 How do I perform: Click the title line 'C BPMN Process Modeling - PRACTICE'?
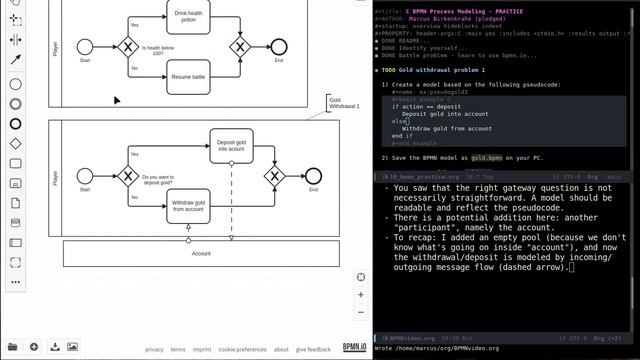pos(464,11)
